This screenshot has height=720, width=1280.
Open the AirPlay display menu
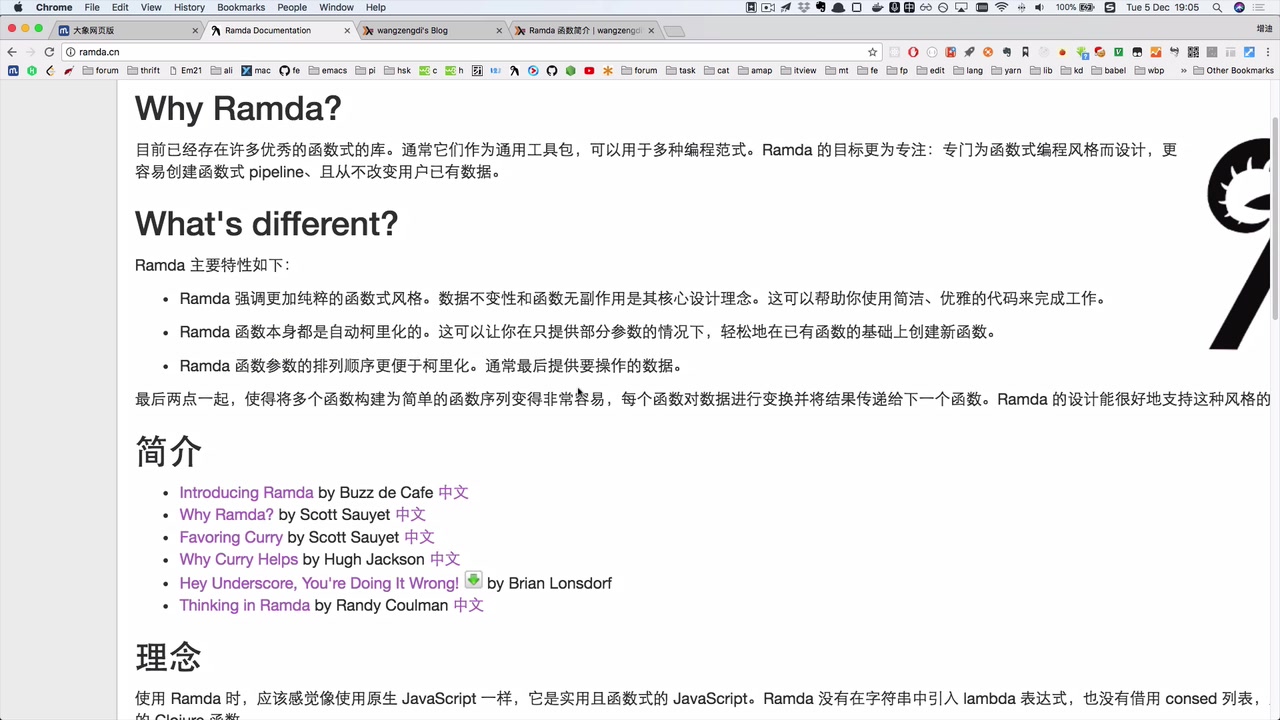pyautogui.click(x=960, y=7)
